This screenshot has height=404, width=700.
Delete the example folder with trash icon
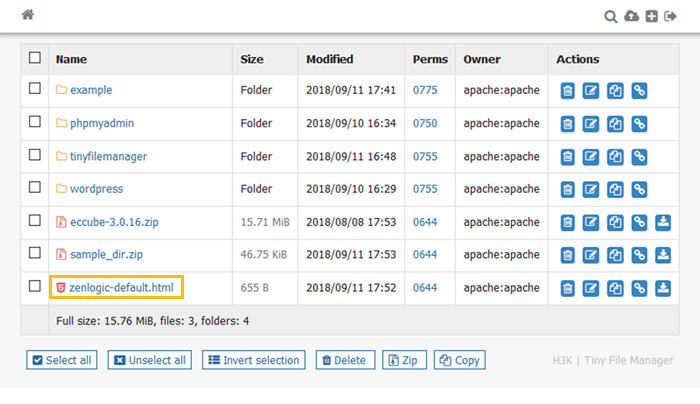(x=567, y=91)
